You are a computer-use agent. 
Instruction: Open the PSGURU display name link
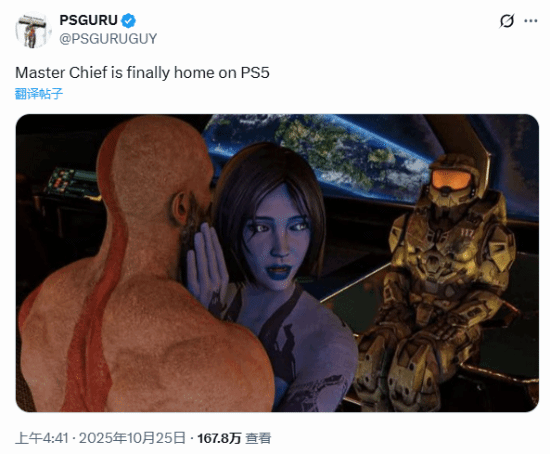pos(88,20)
